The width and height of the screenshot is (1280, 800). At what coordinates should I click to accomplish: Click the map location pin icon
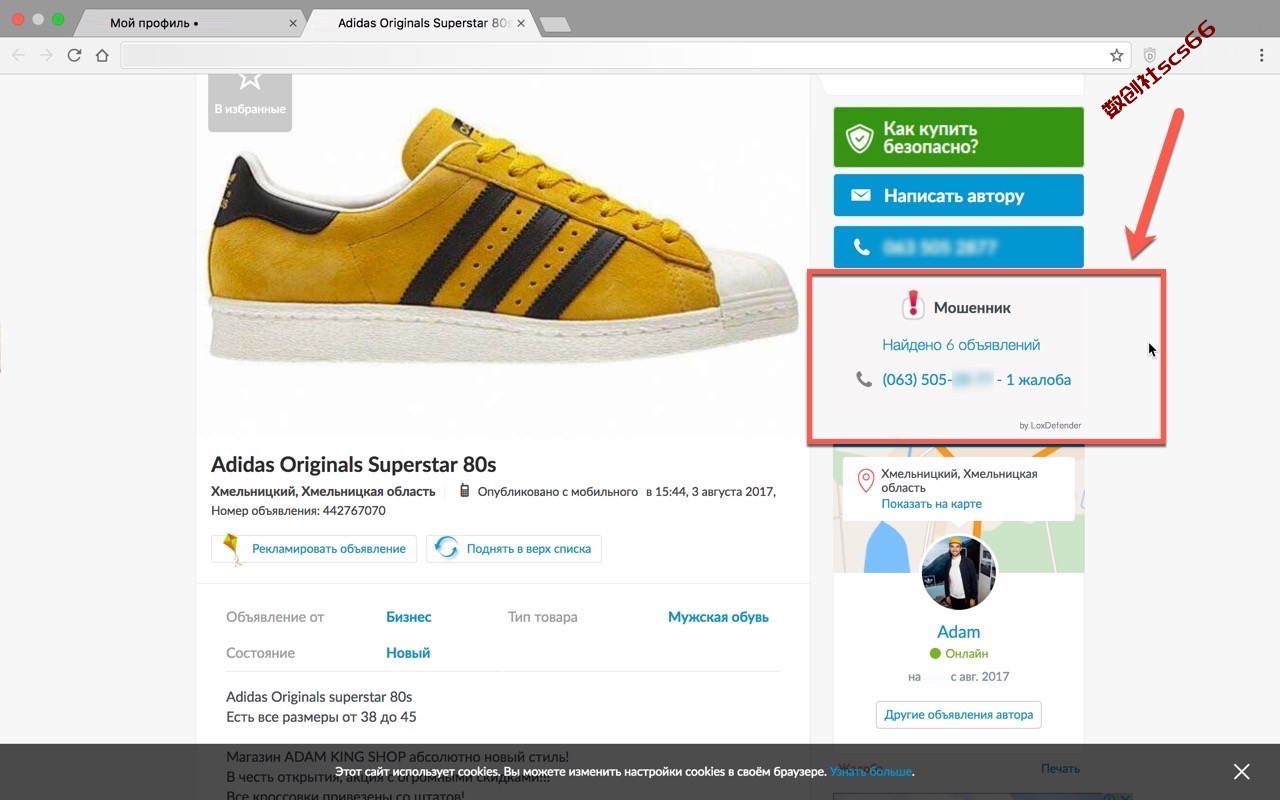pyautogui.click(x=866, y=481)
